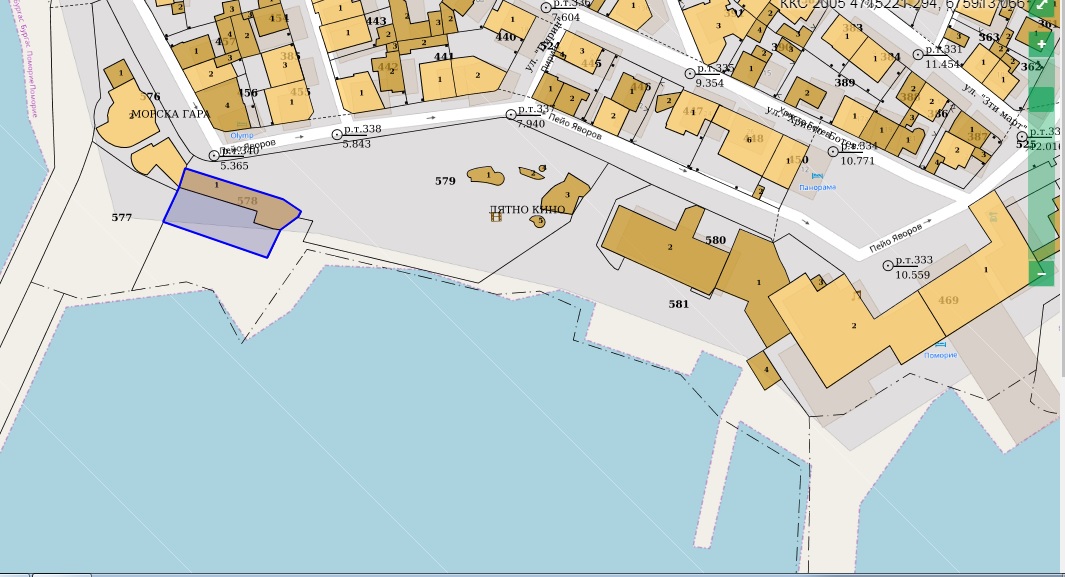
Task: Zoom out with the minus button
Action: click(x=1041, y=273)
